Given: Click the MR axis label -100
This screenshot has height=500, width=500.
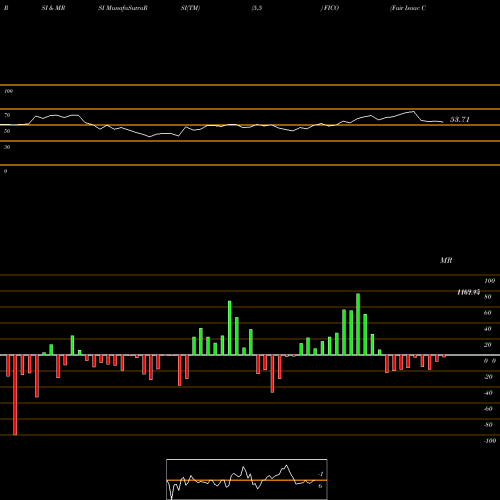Looking at the screenshot, I should (490, 441).
